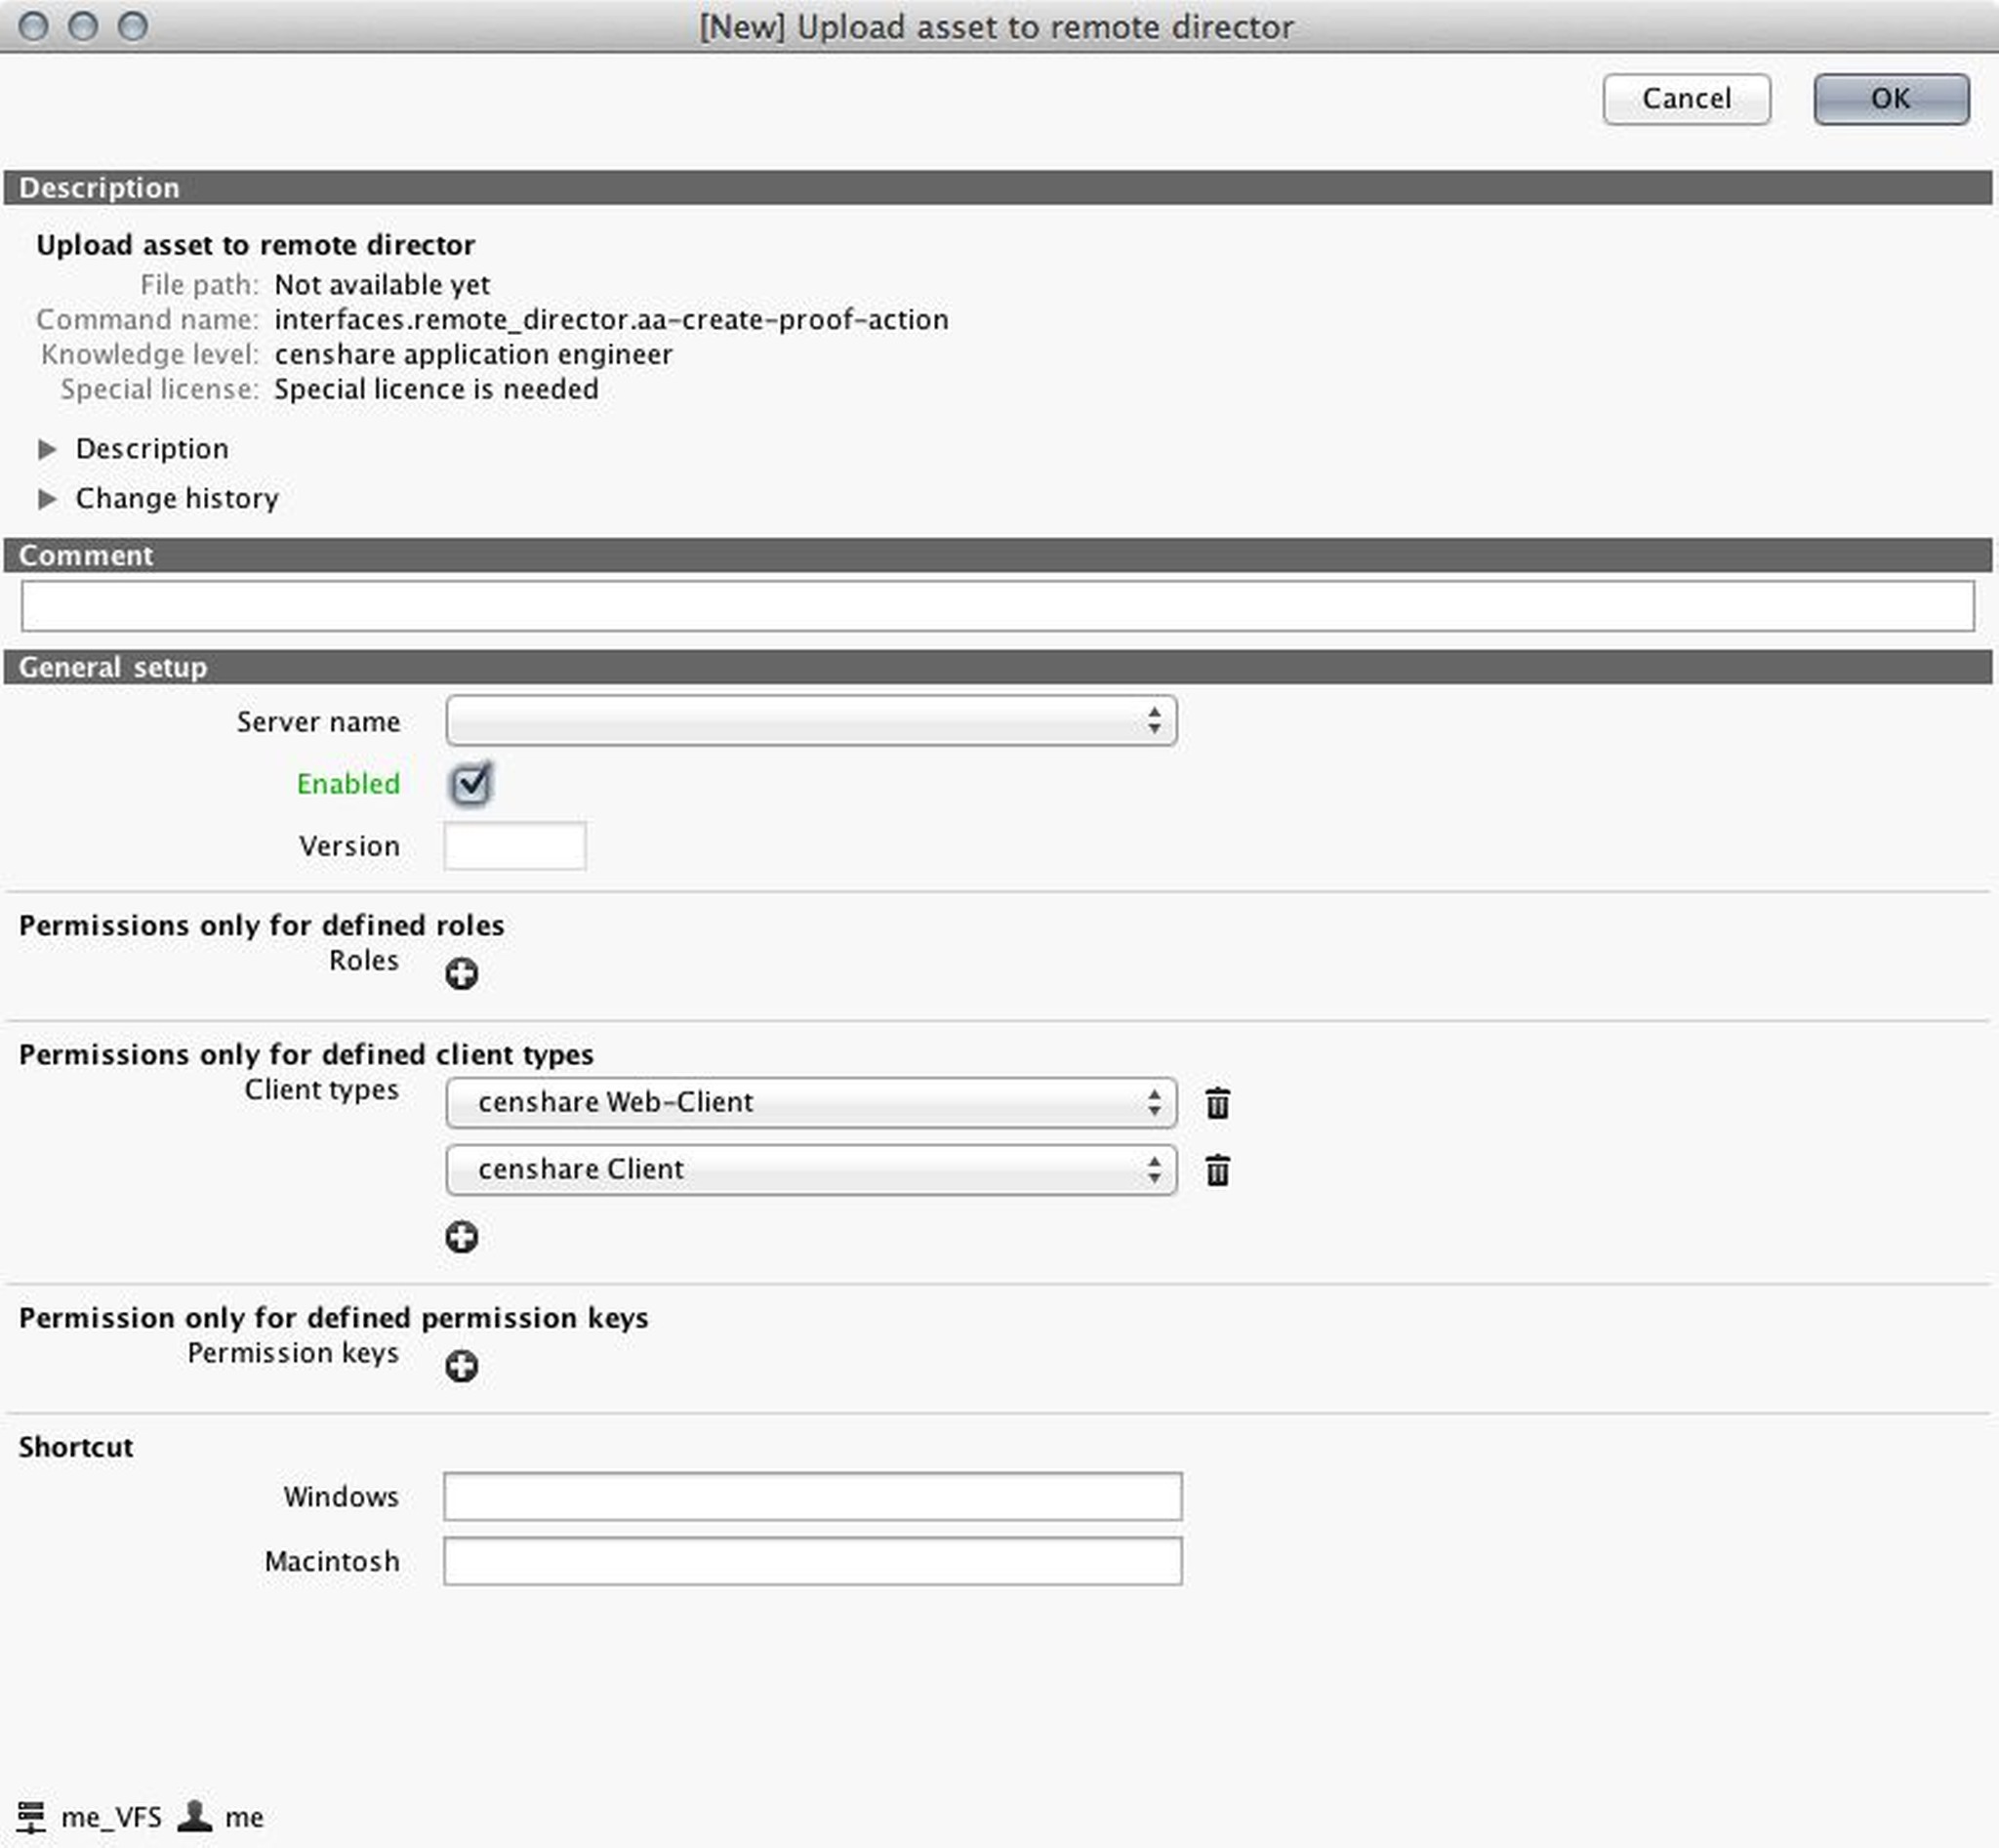
Task: Open the Server name dropdown
Action: (810, 721)
